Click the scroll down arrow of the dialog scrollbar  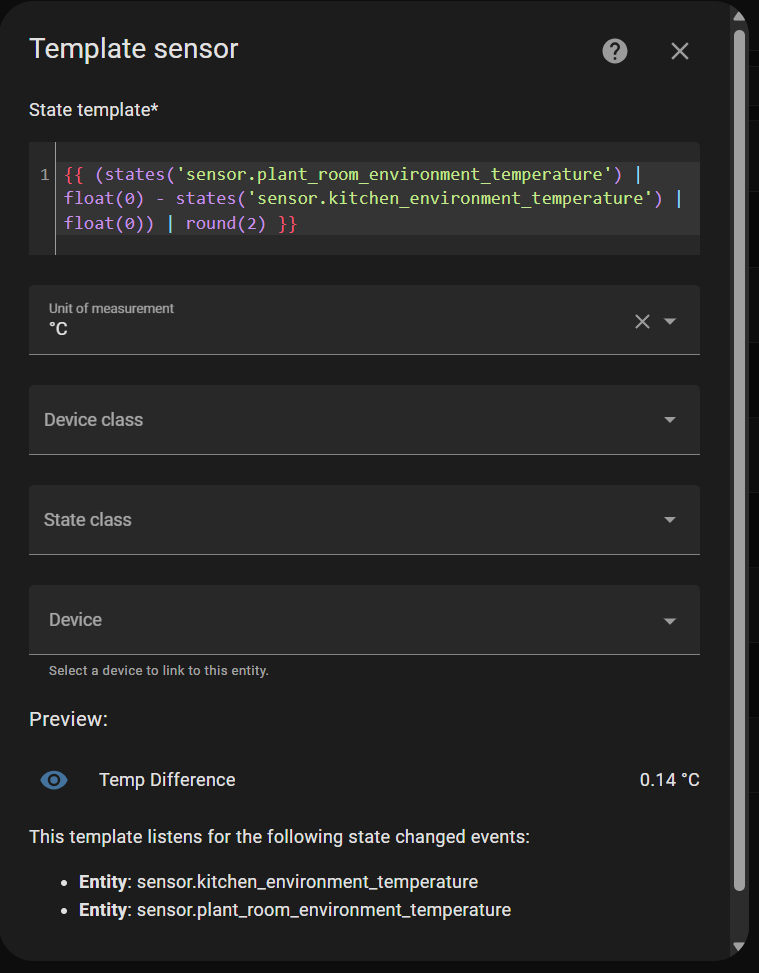(740, 946)
